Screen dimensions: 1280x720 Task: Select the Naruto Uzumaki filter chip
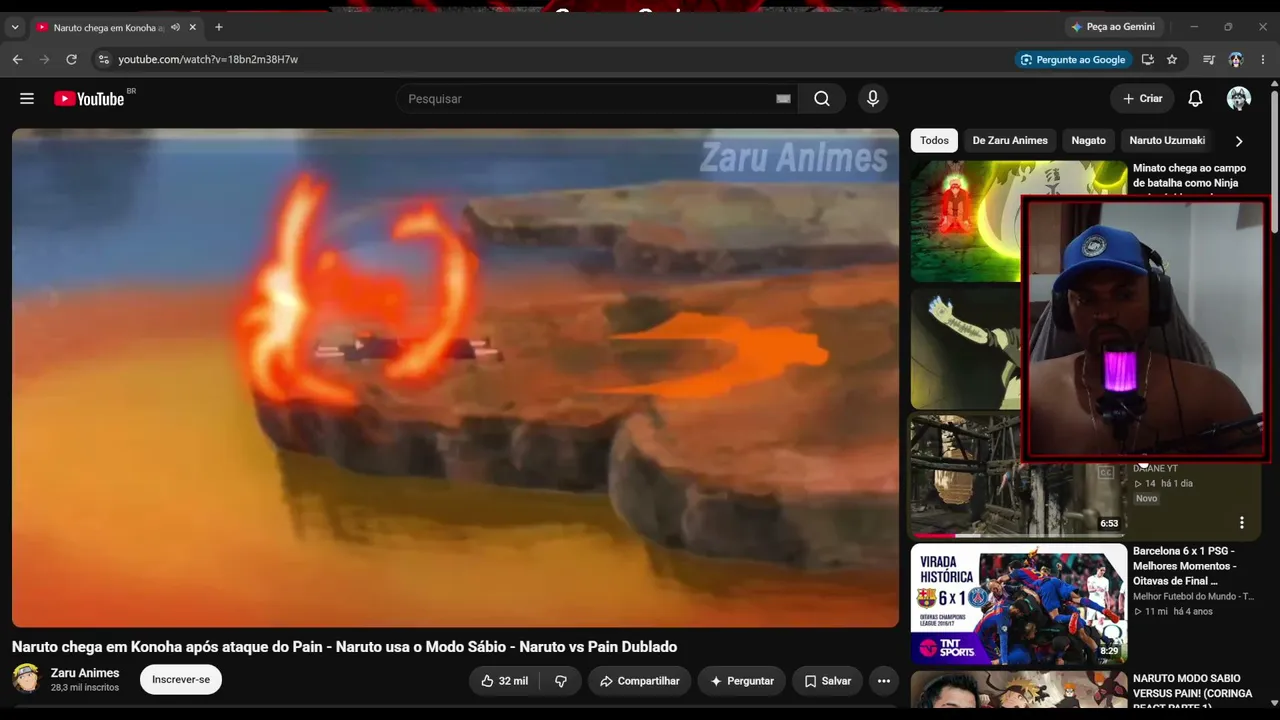(x=1167, y=141)
